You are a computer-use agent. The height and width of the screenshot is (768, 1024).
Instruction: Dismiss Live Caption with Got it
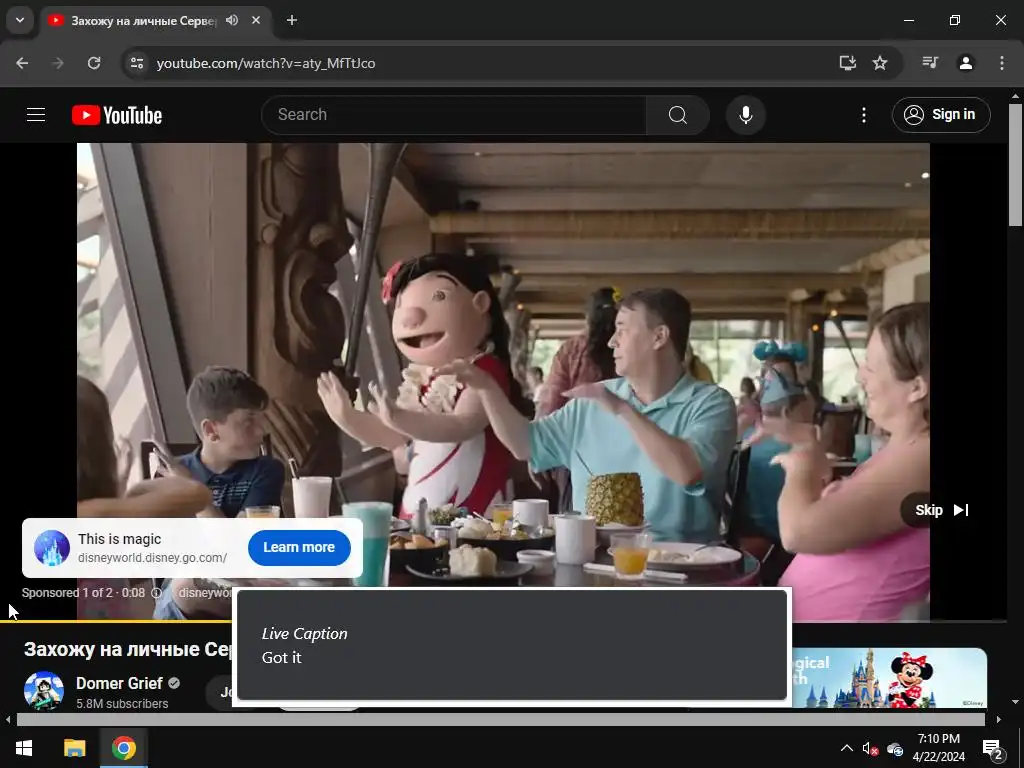click(x=281, y=658)
